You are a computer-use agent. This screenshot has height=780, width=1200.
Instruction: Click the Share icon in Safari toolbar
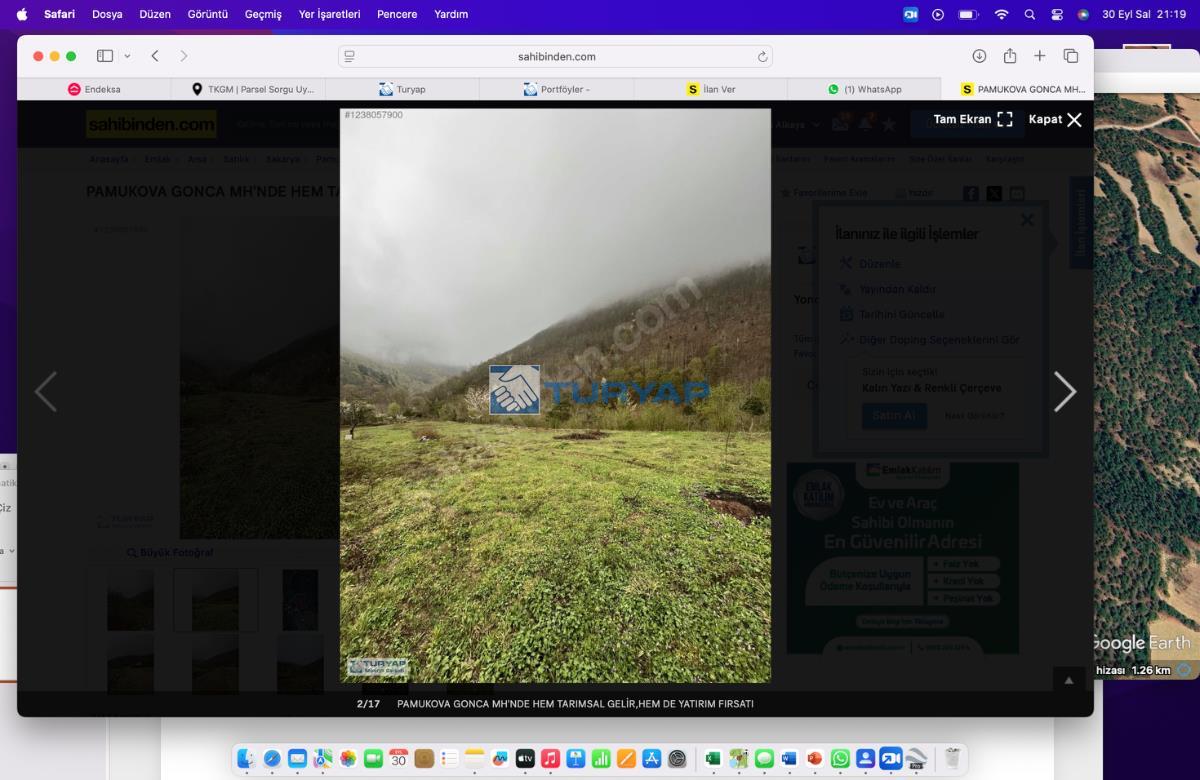tap(1010, 56)
